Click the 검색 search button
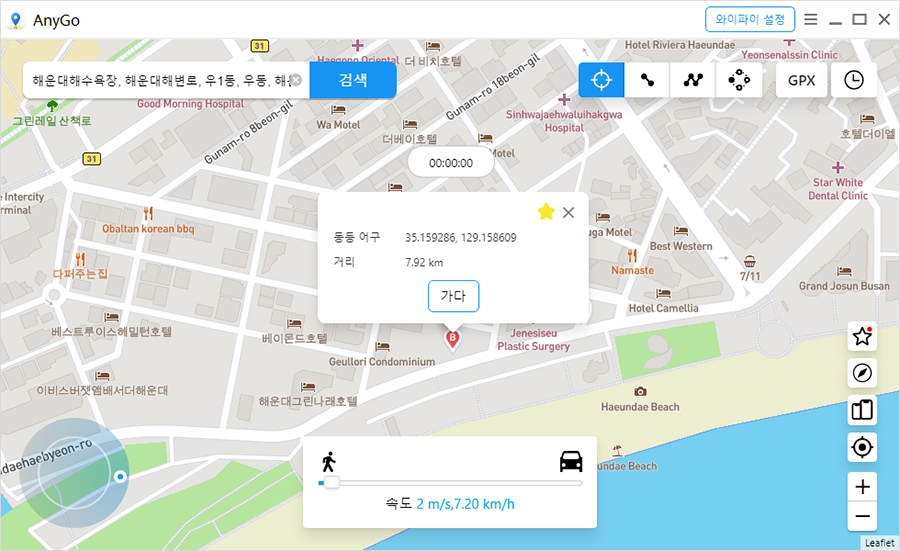The width and height of the screenshot is (900, 551). 353,80
